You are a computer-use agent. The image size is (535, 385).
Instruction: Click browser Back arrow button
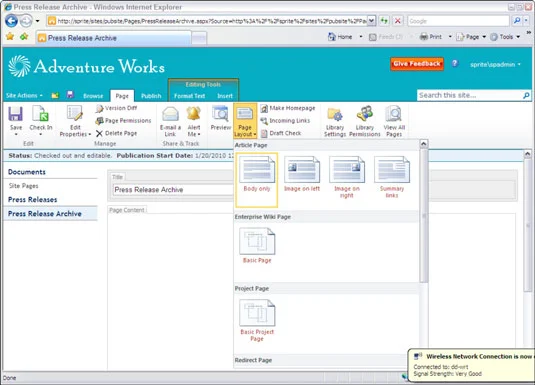coord(11,21)
